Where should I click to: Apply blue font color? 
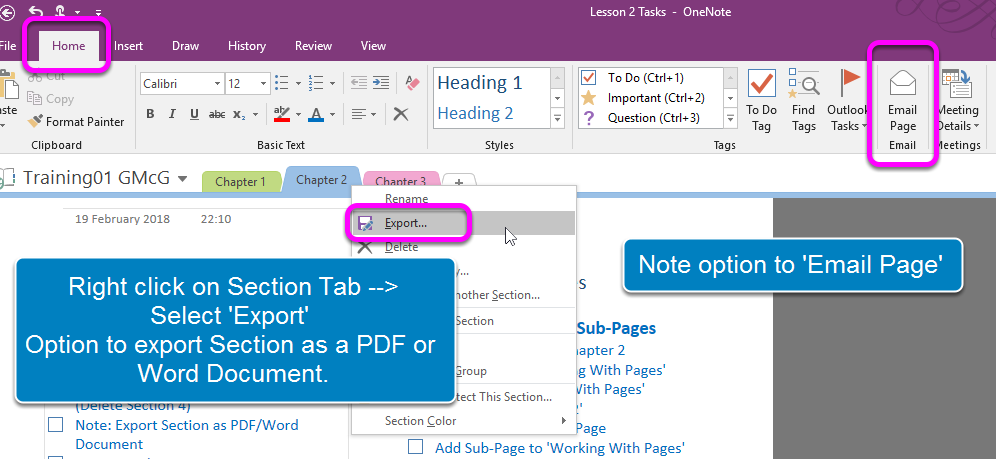(316, 114)
